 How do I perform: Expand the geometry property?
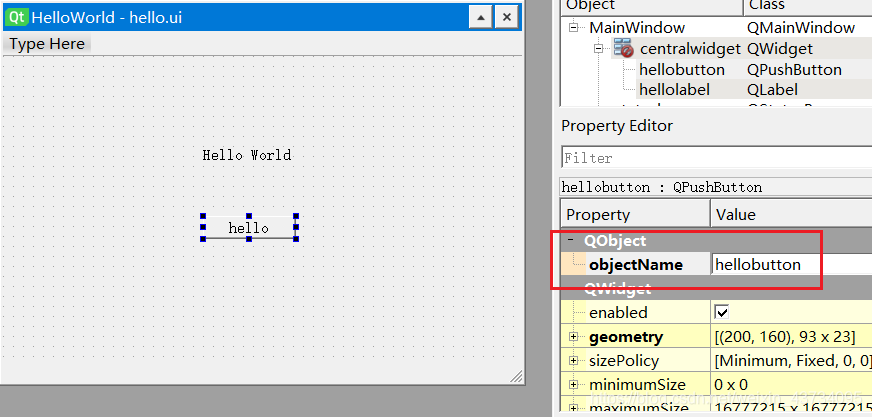tap(573, 337)
